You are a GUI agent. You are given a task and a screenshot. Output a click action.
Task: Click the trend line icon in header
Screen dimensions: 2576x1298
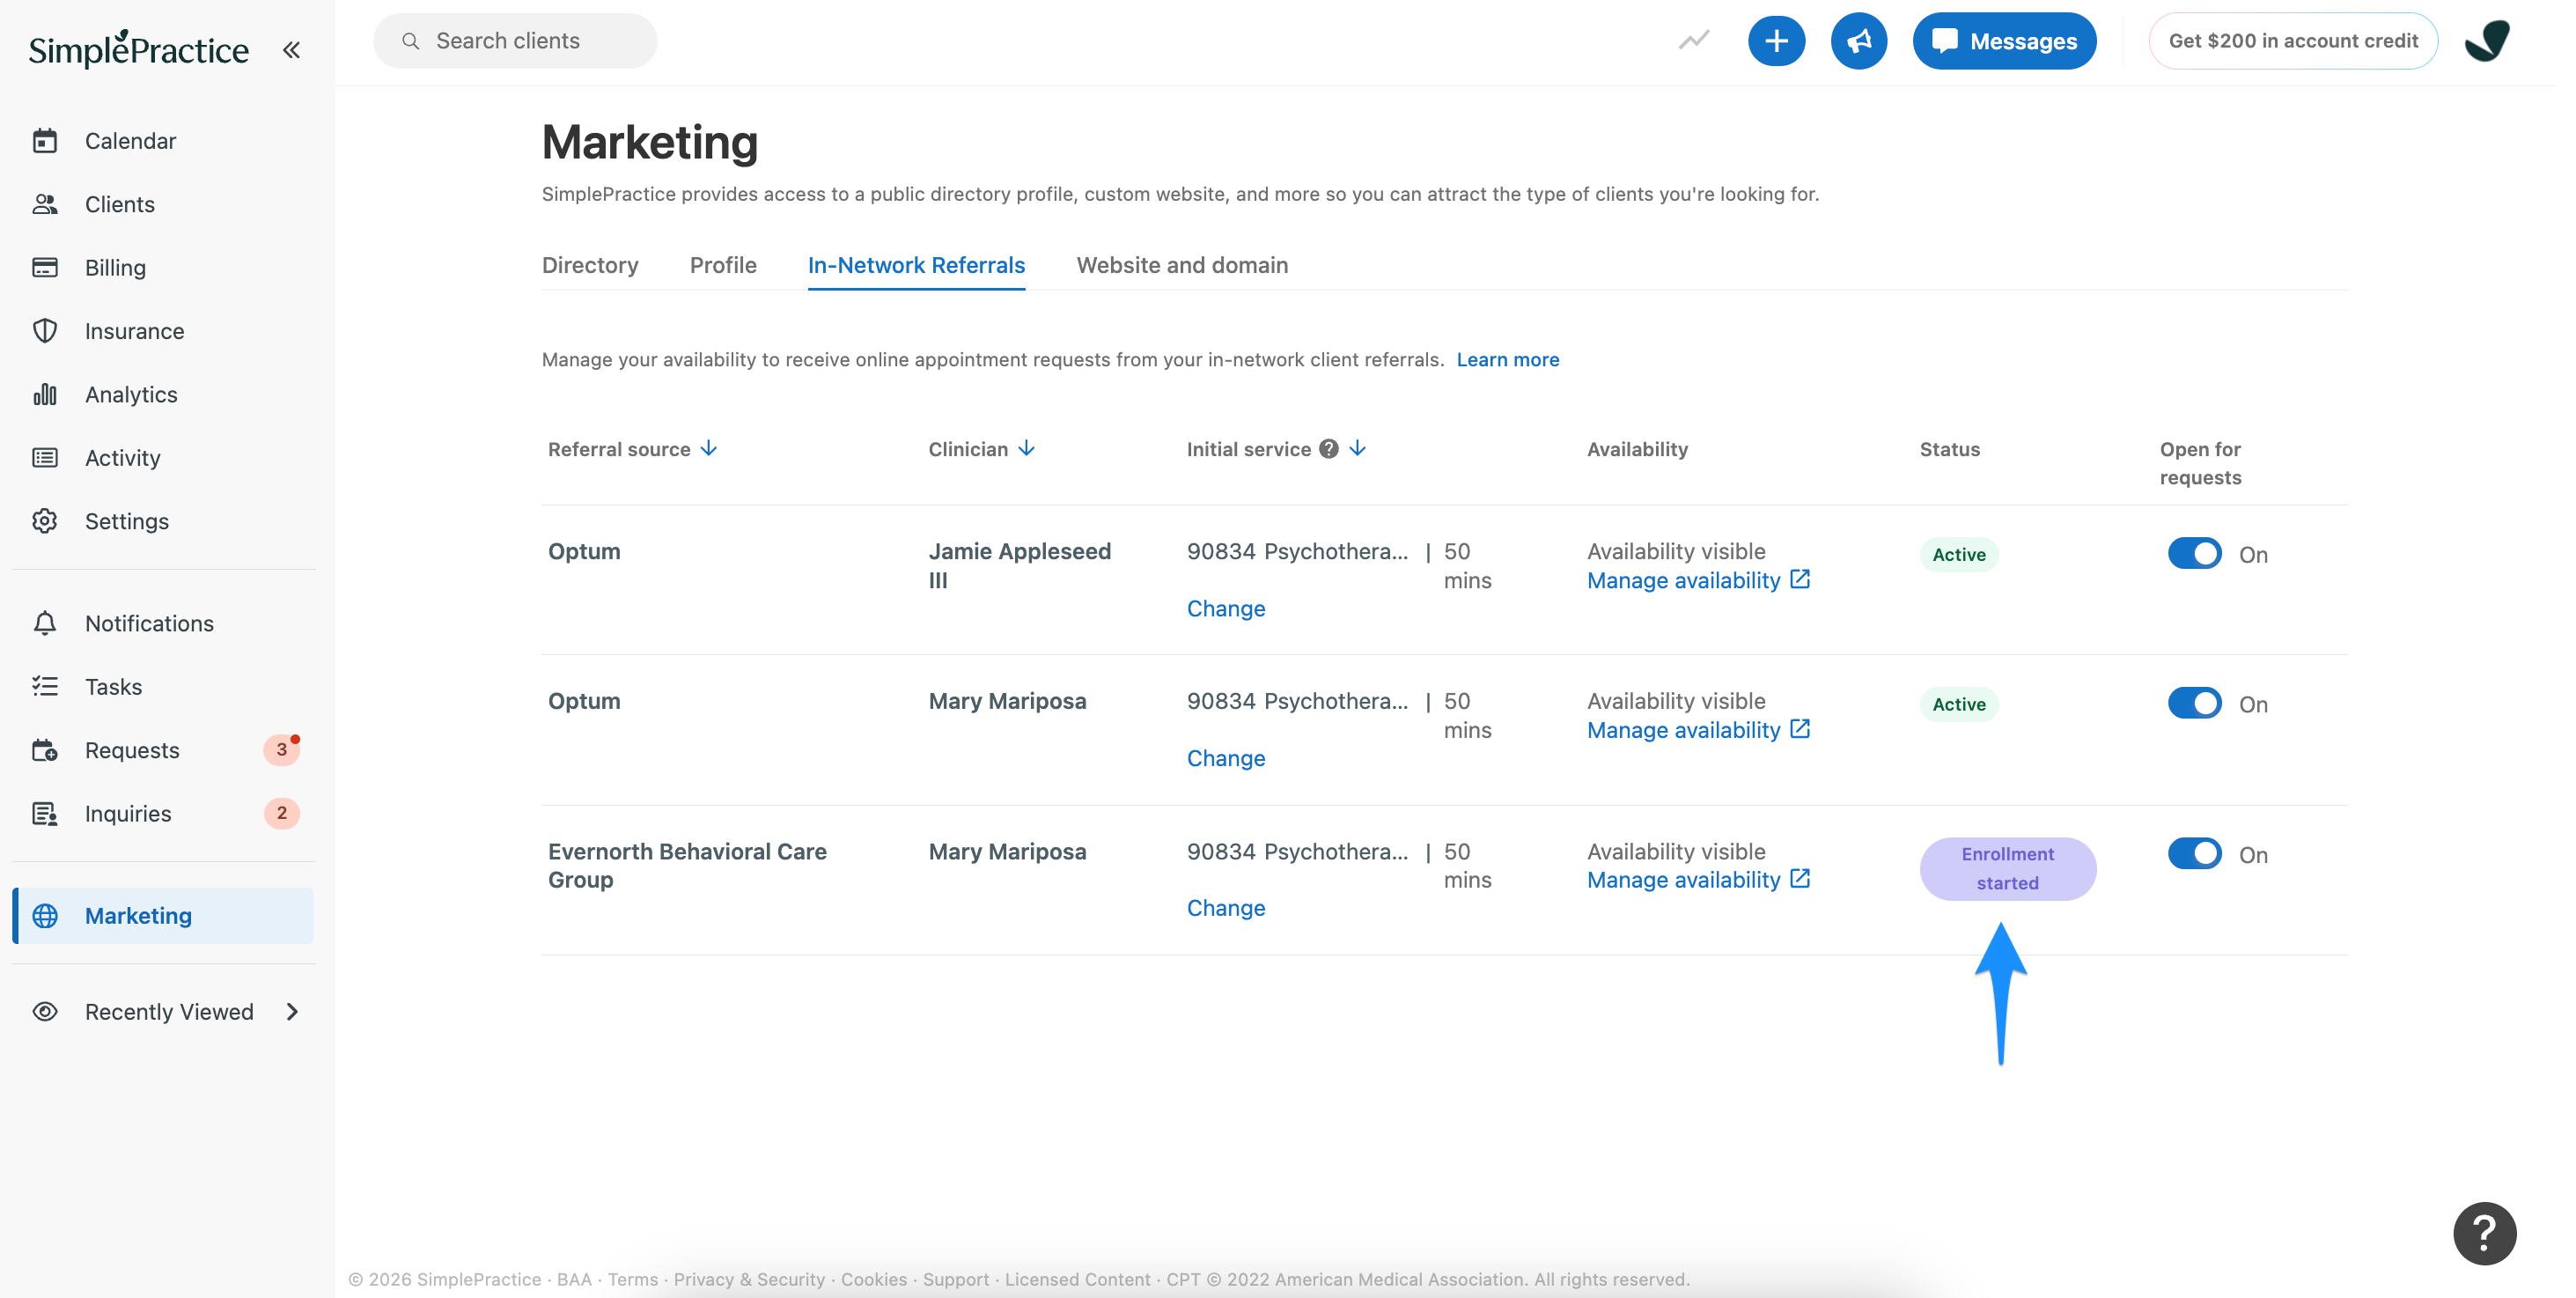[1694, 41]
